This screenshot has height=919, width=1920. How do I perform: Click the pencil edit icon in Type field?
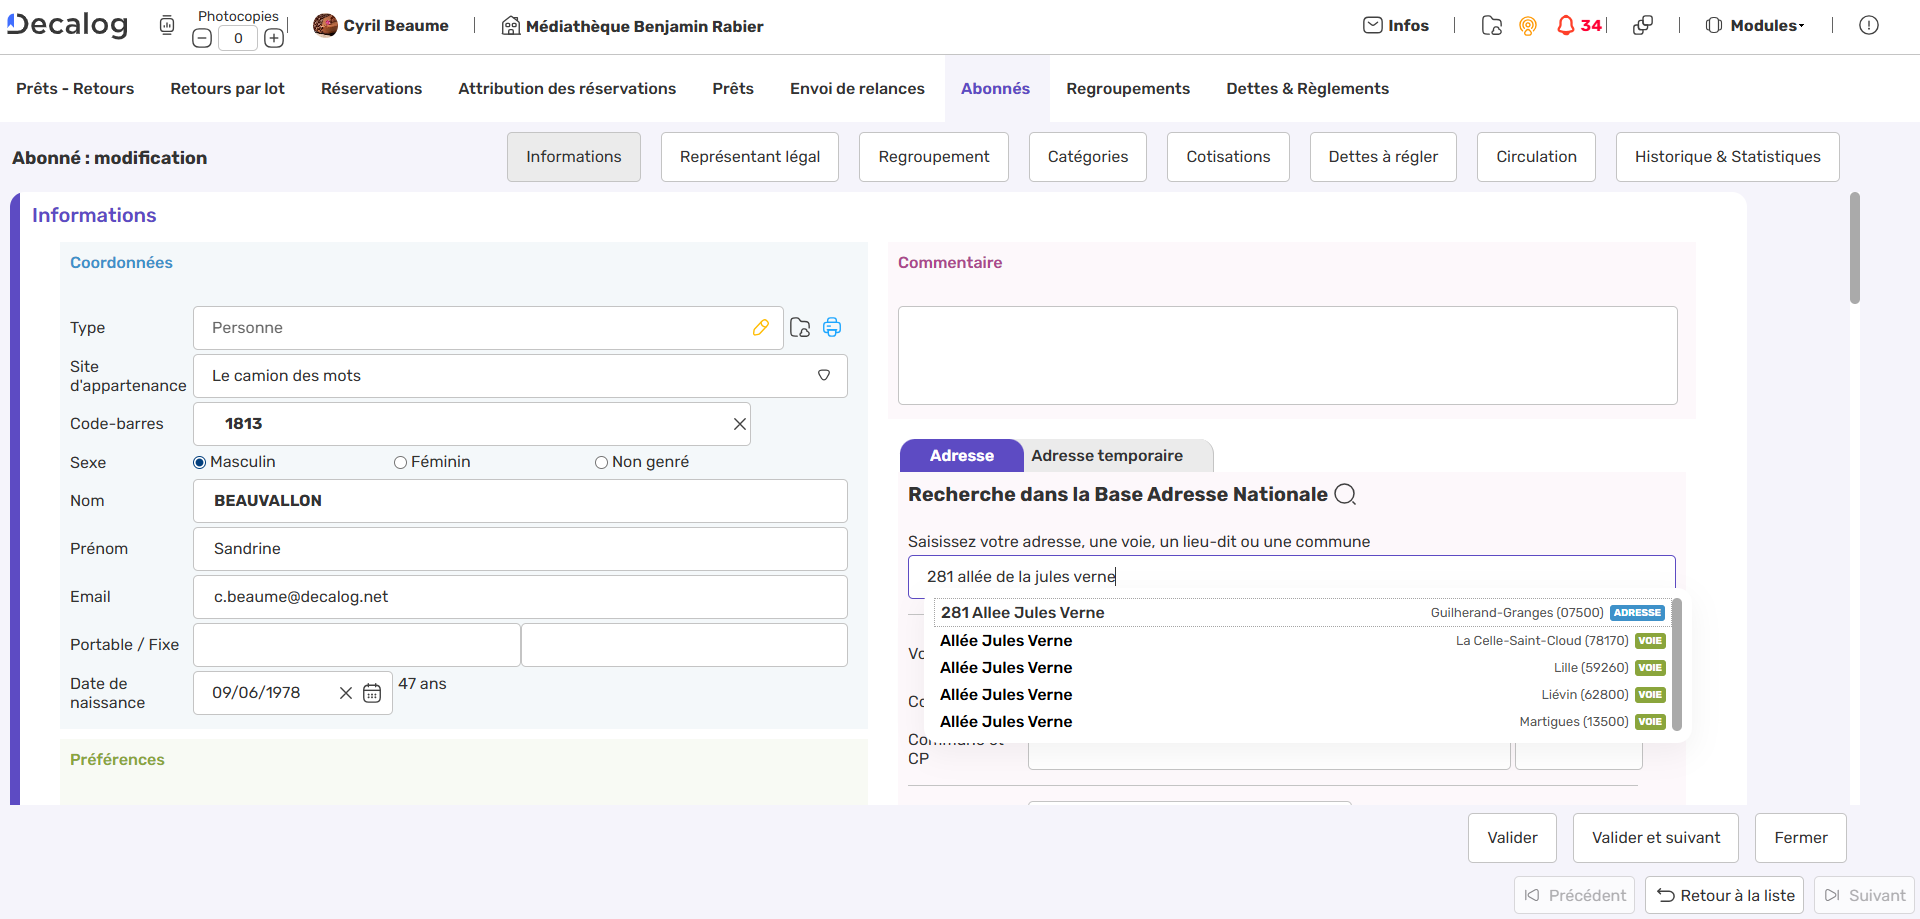(761, 328)
